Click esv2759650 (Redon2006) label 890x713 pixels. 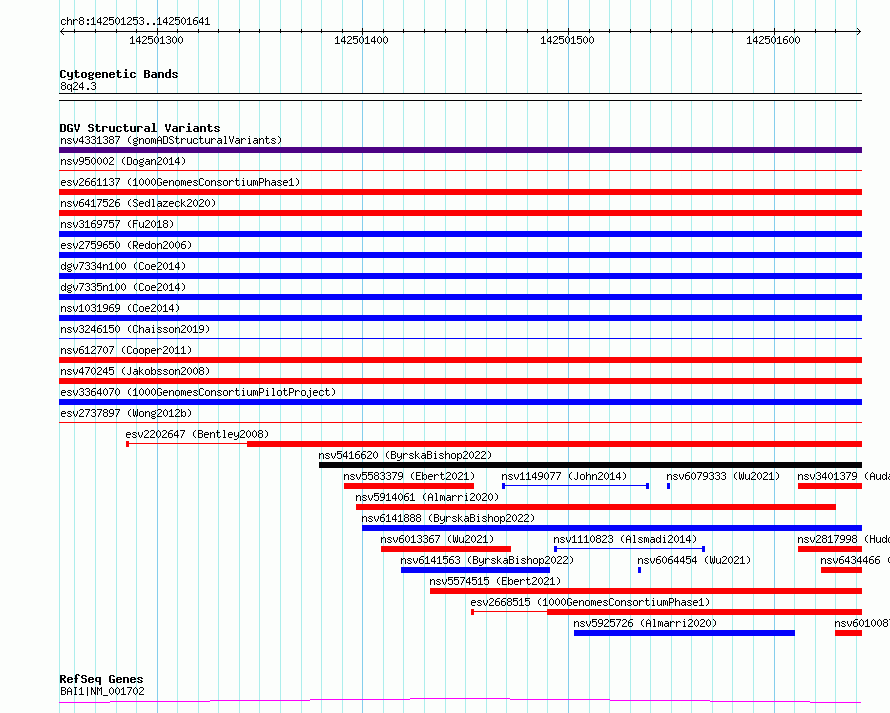point(126,245)
